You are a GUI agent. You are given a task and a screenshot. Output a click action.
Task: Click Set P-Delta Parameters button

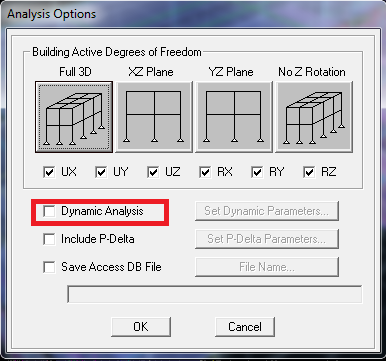pyautogui.click(x=267, y=239)
